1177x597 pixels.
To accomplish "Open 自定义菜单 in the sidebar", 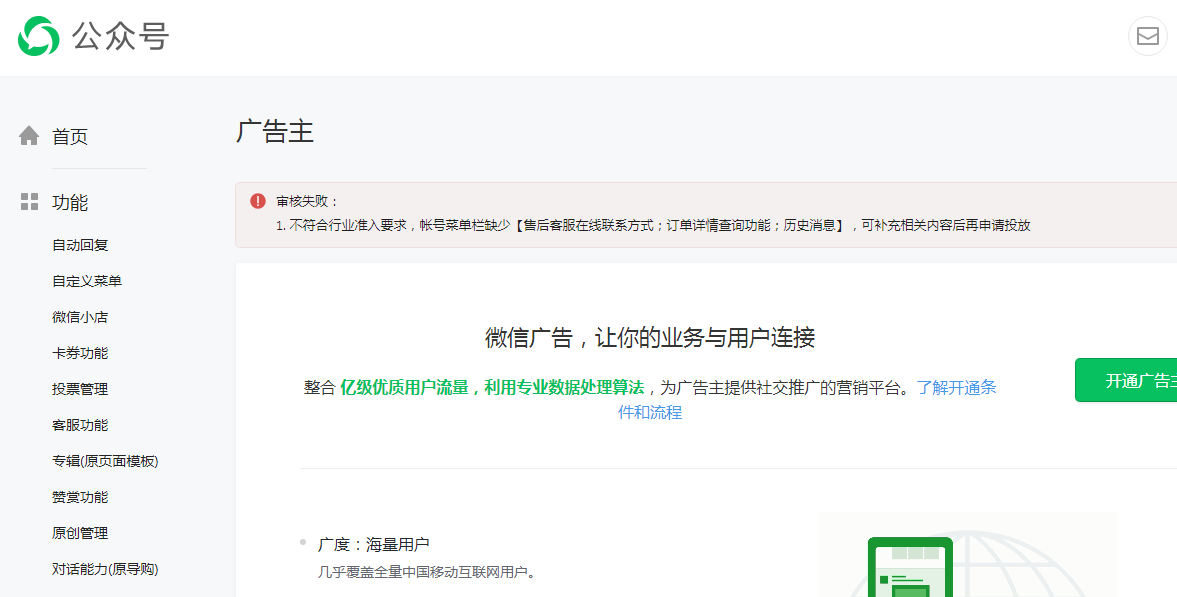I will [87, 281].
